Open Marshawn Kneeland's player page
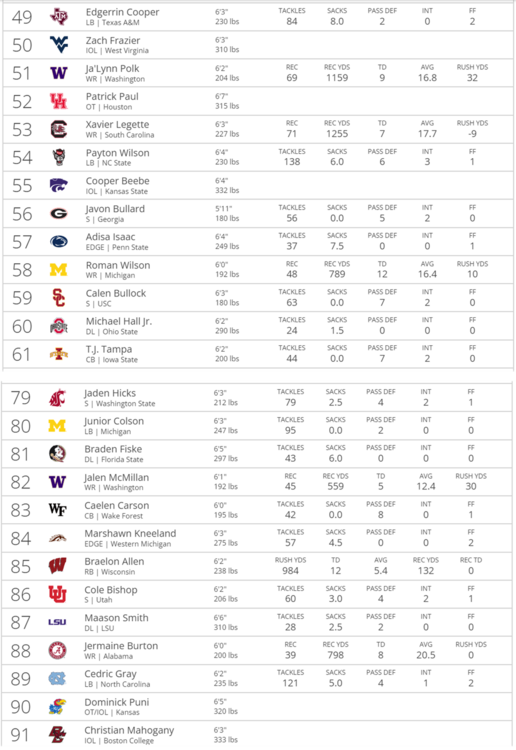Viewport: 516px width, 750px height. click(130, 533)
